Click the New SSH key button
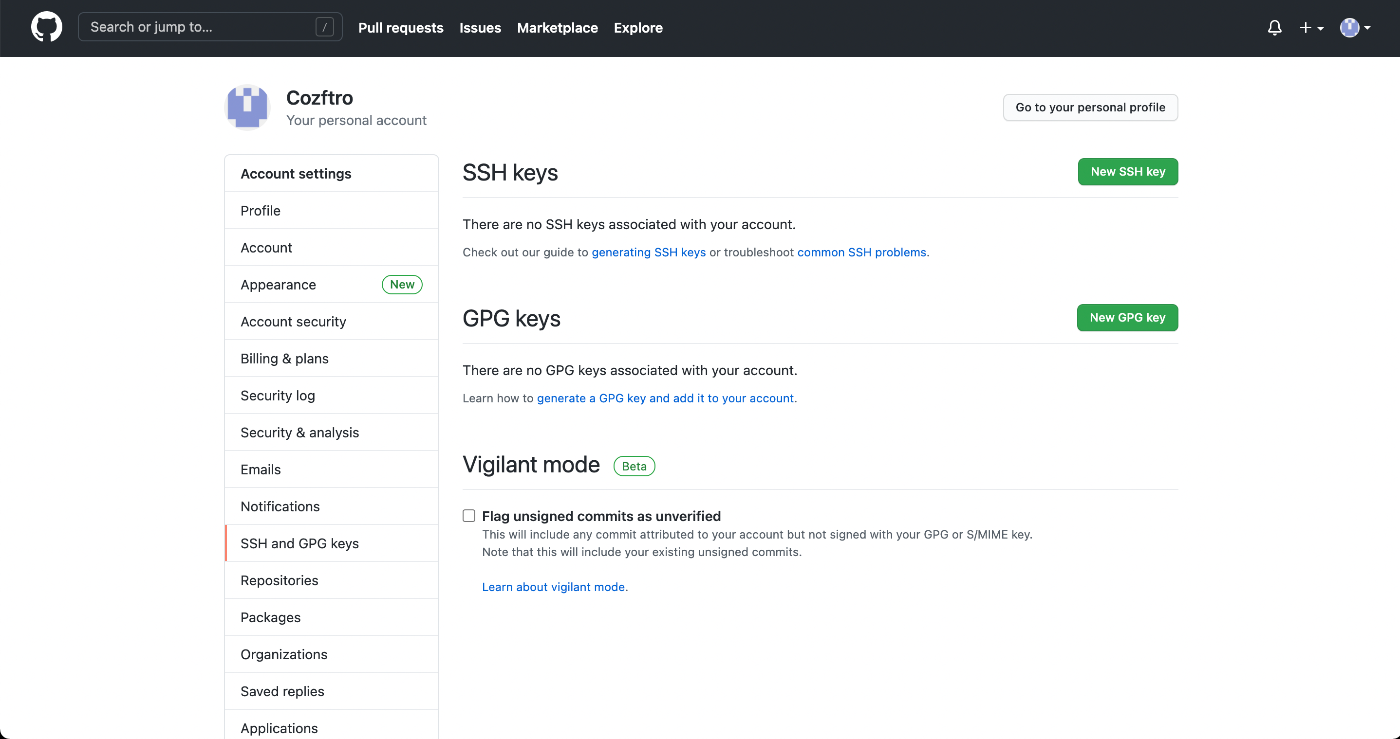This screenshot has width=1400, height=739. point(1128,172)
